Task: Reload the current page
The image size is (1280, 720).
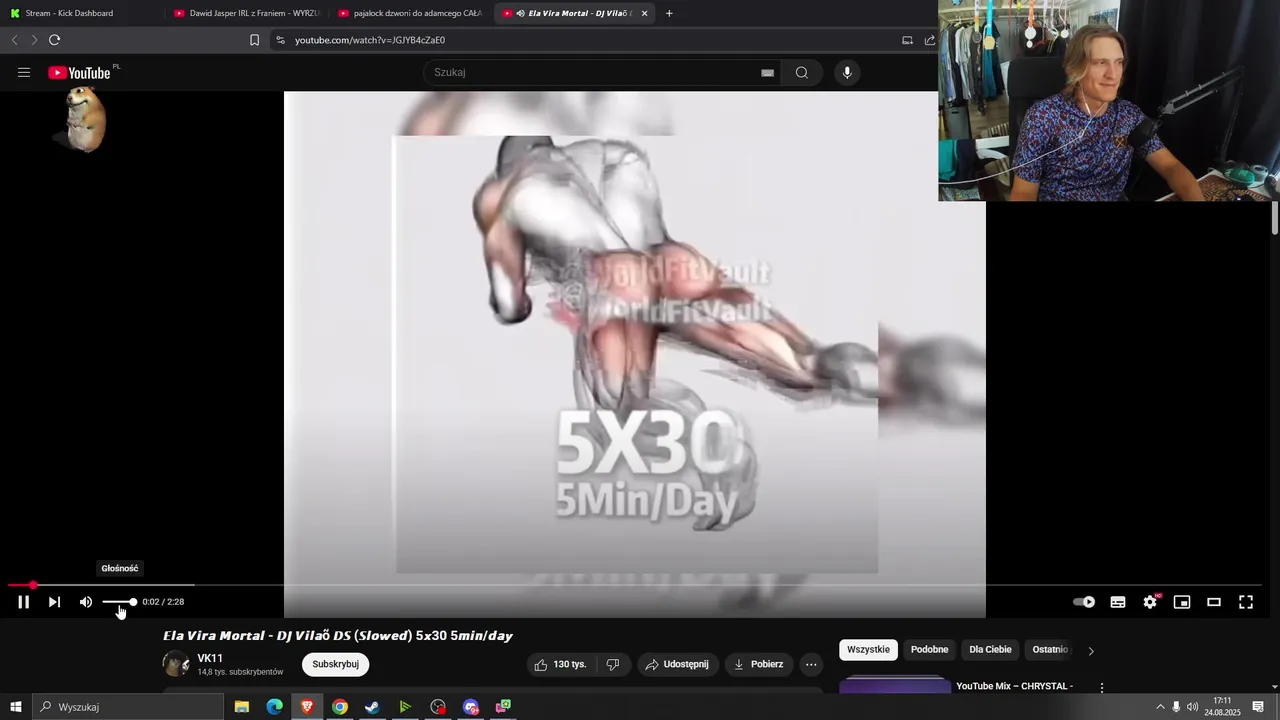Action: click(x=54, y=40)
